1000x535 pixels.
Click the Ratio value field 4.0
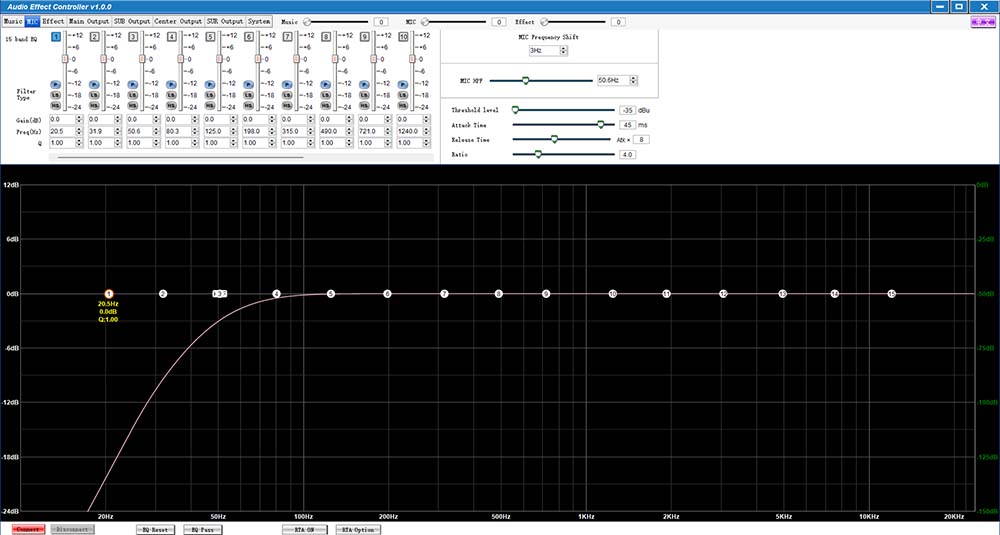[x=628, y=154]
